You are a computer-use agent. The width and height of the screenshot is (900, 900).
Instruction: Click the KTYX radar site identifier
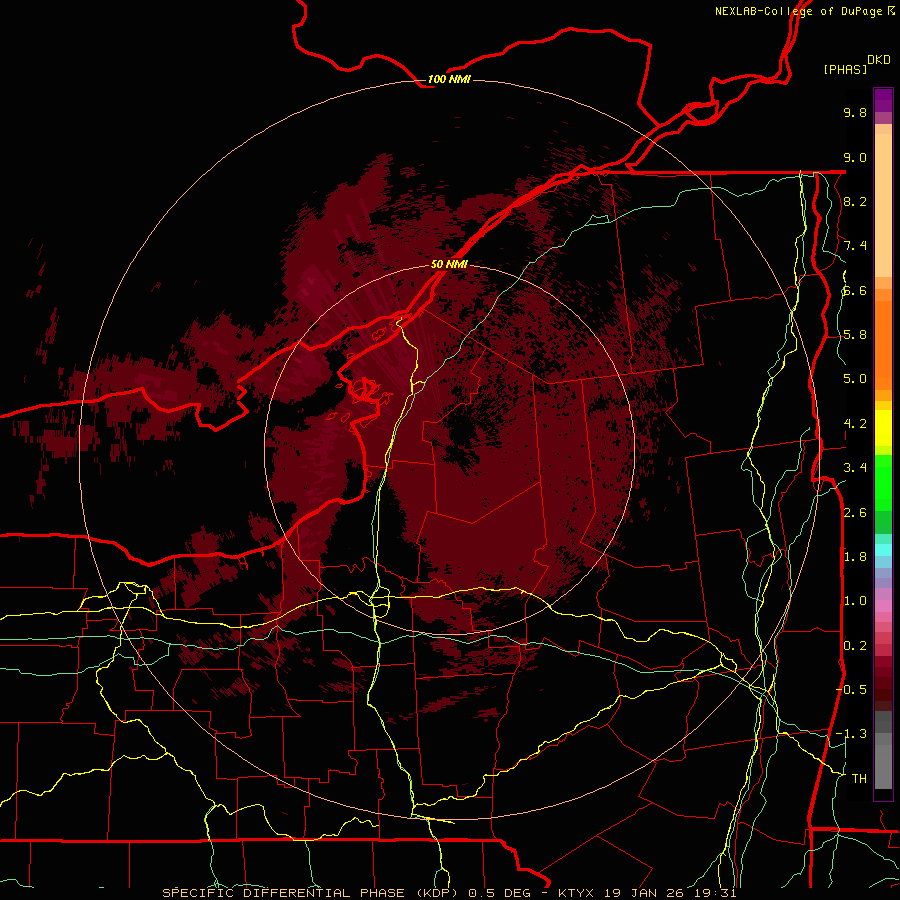click(577, 893)
